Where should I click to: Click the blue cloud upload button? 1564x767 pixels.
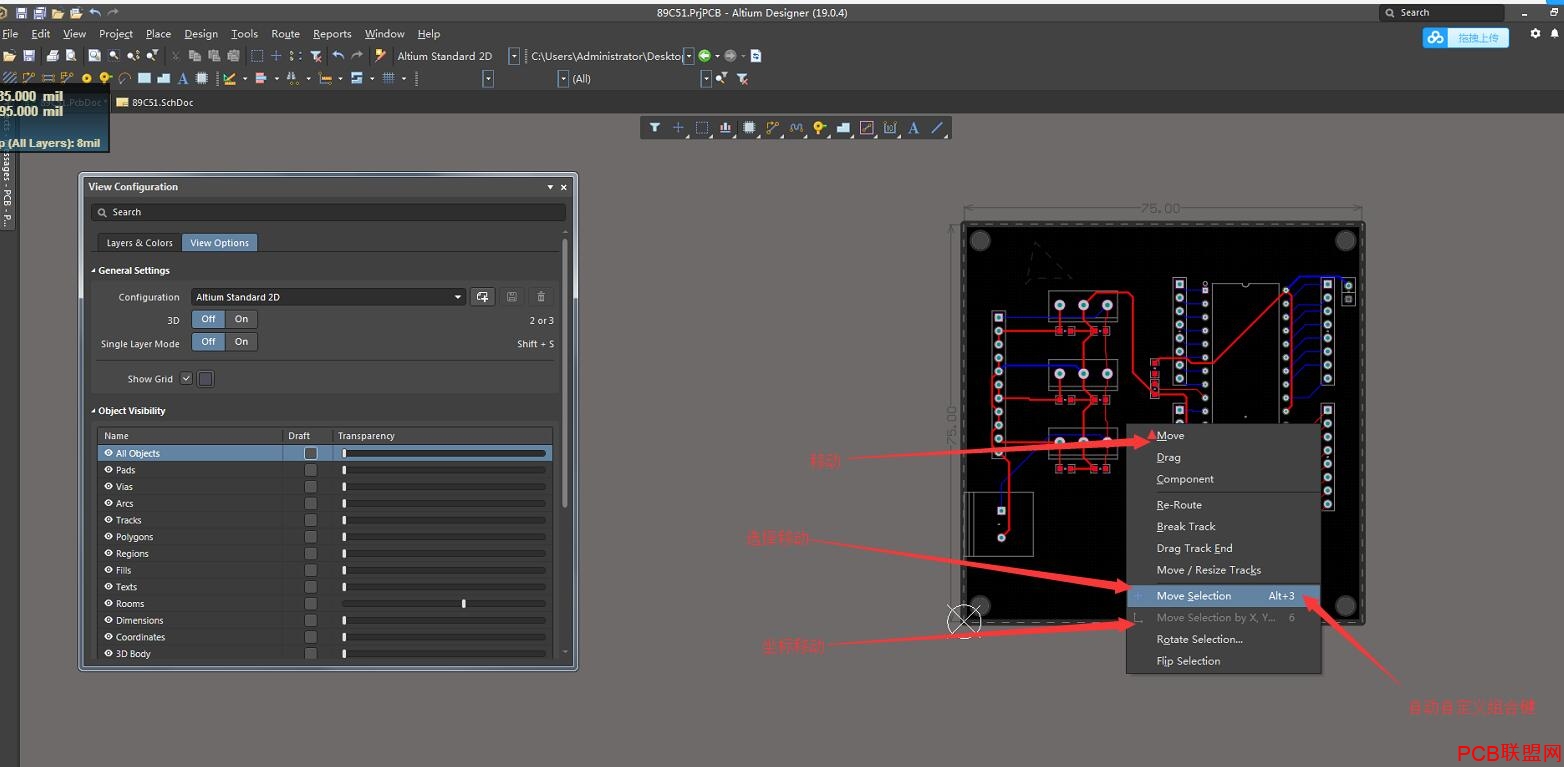tap(1465, 37)
